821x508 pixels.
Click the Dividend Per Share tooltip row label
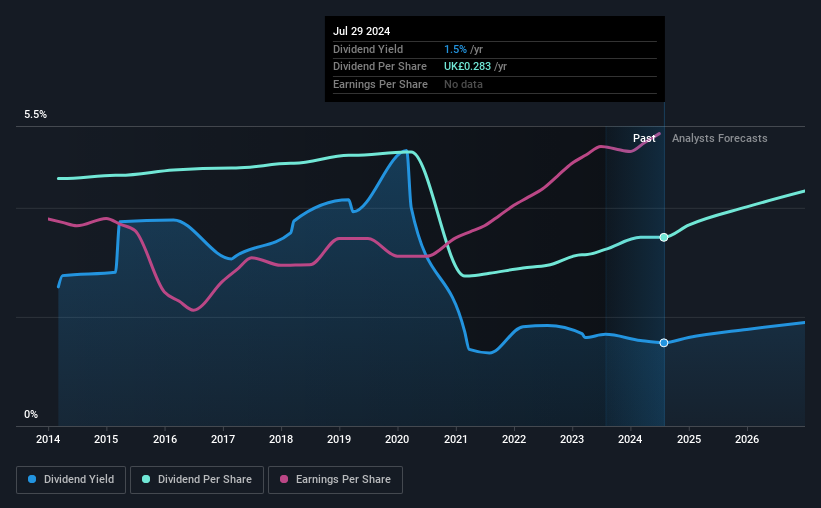tap(380, 67)
